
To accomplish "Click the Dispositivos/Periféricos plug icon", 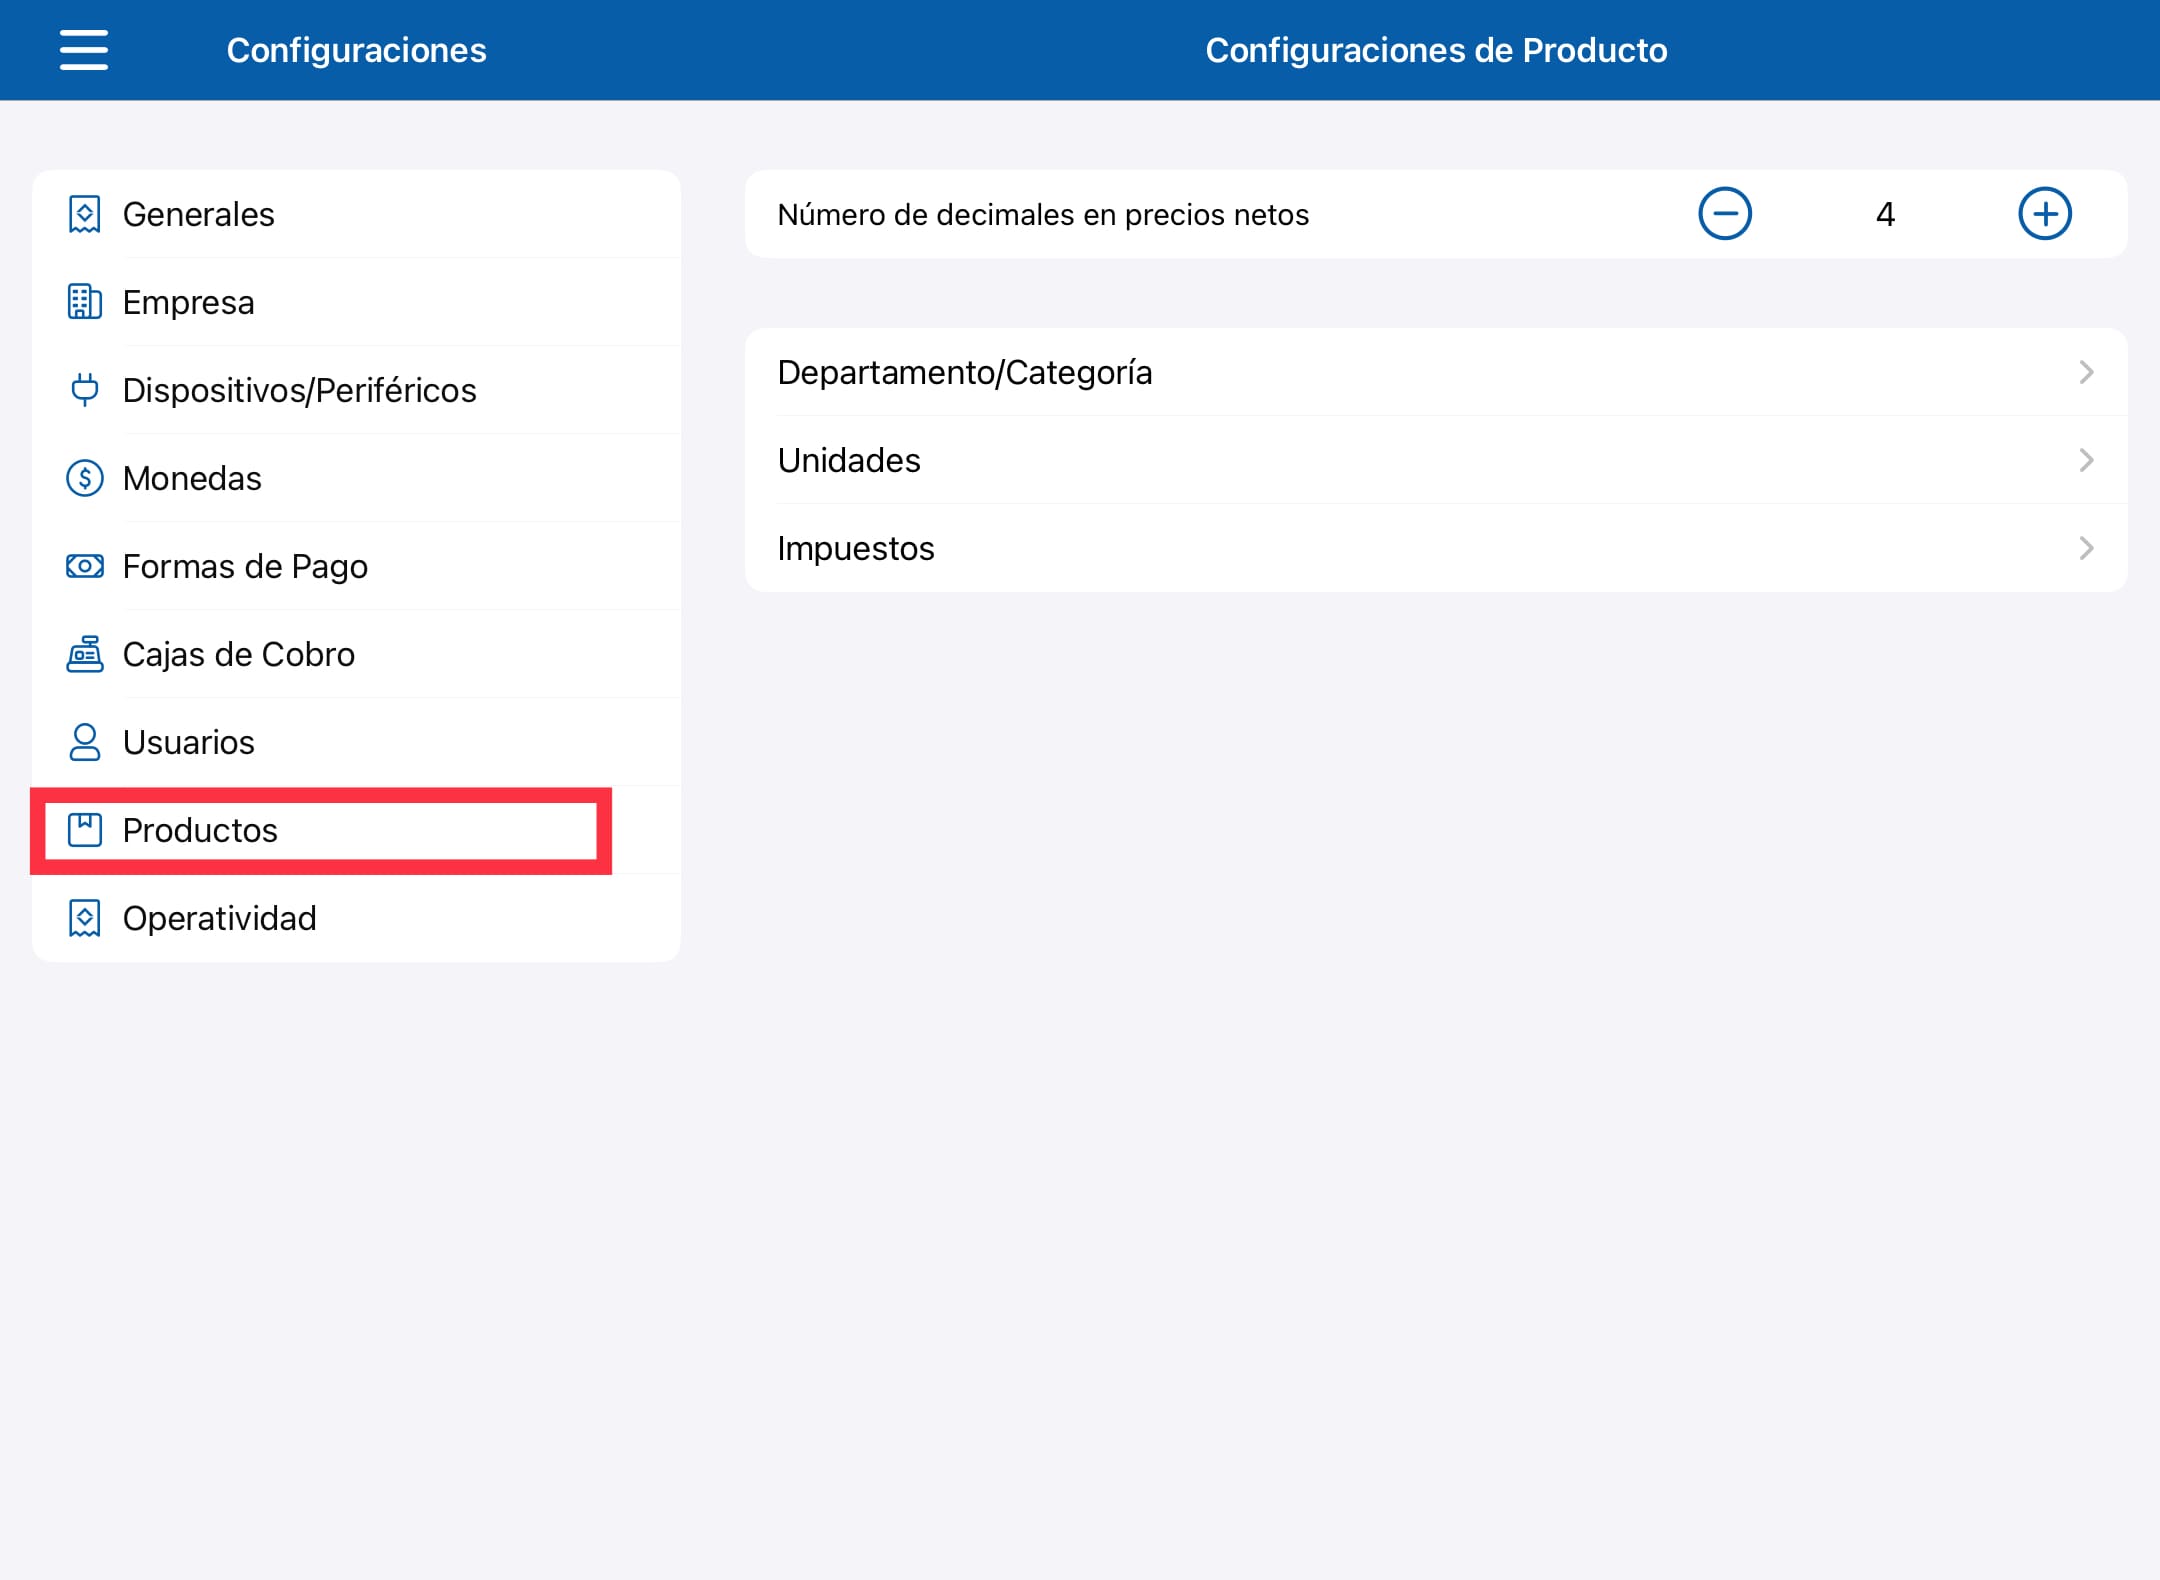I will point(85,390).
